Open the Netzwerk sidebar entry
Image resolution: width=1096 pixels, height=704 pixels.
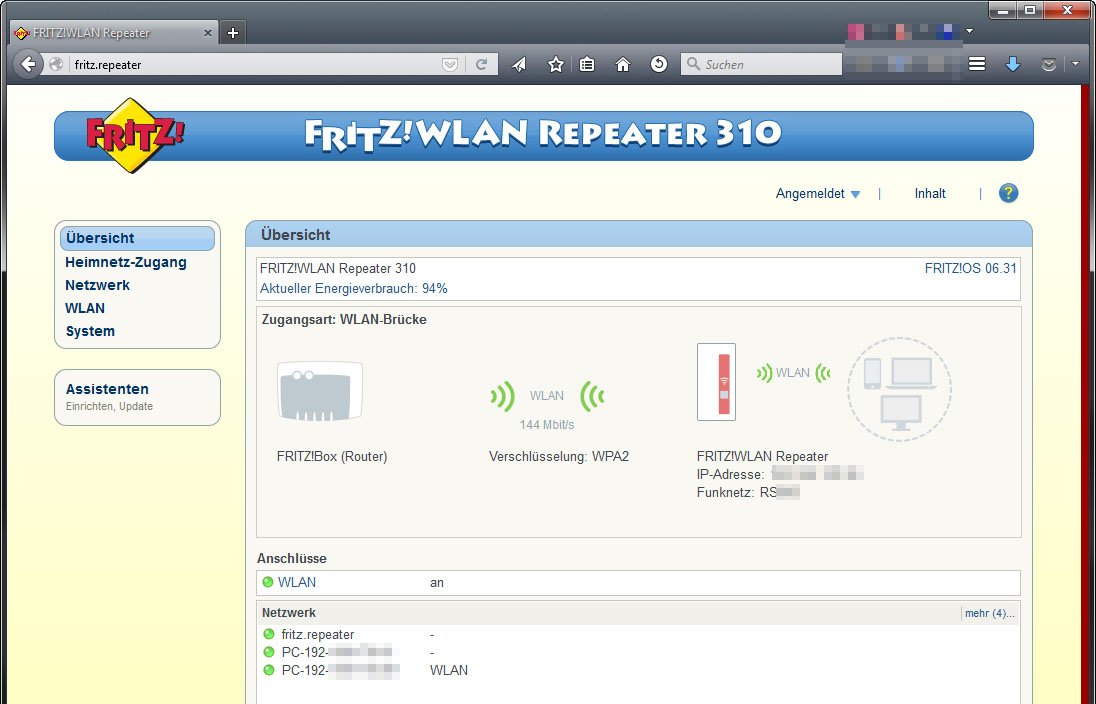[97, 285]
